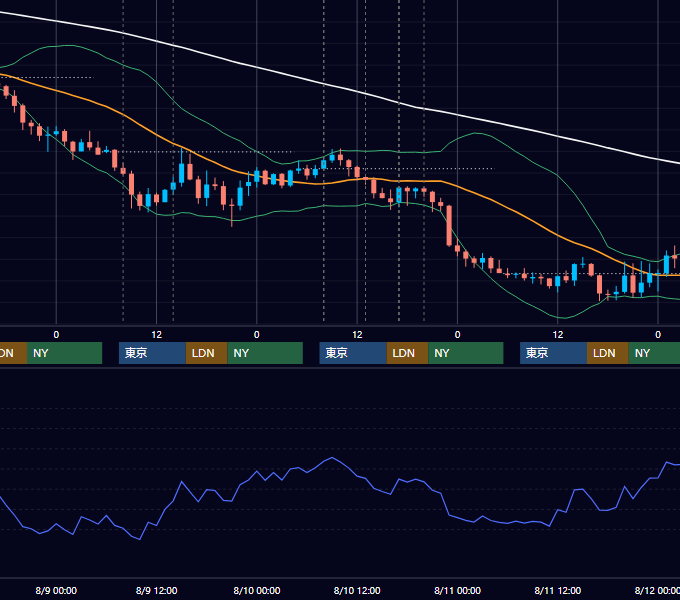The image size is (680, 600).
Task: Select the 東京 session block on 8/11
Action: 554,353
